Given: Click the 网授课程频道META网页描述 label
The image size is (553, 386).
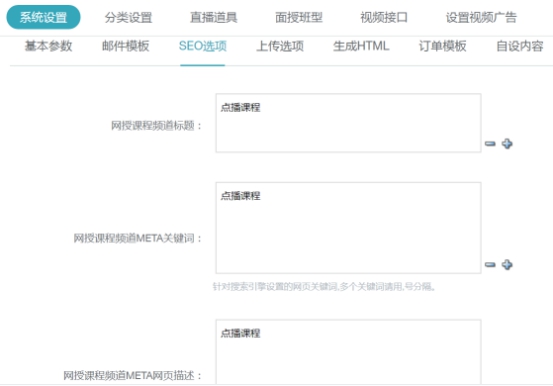Looking at the screenshot, I should pyautogui.click(x=133, y=375).
